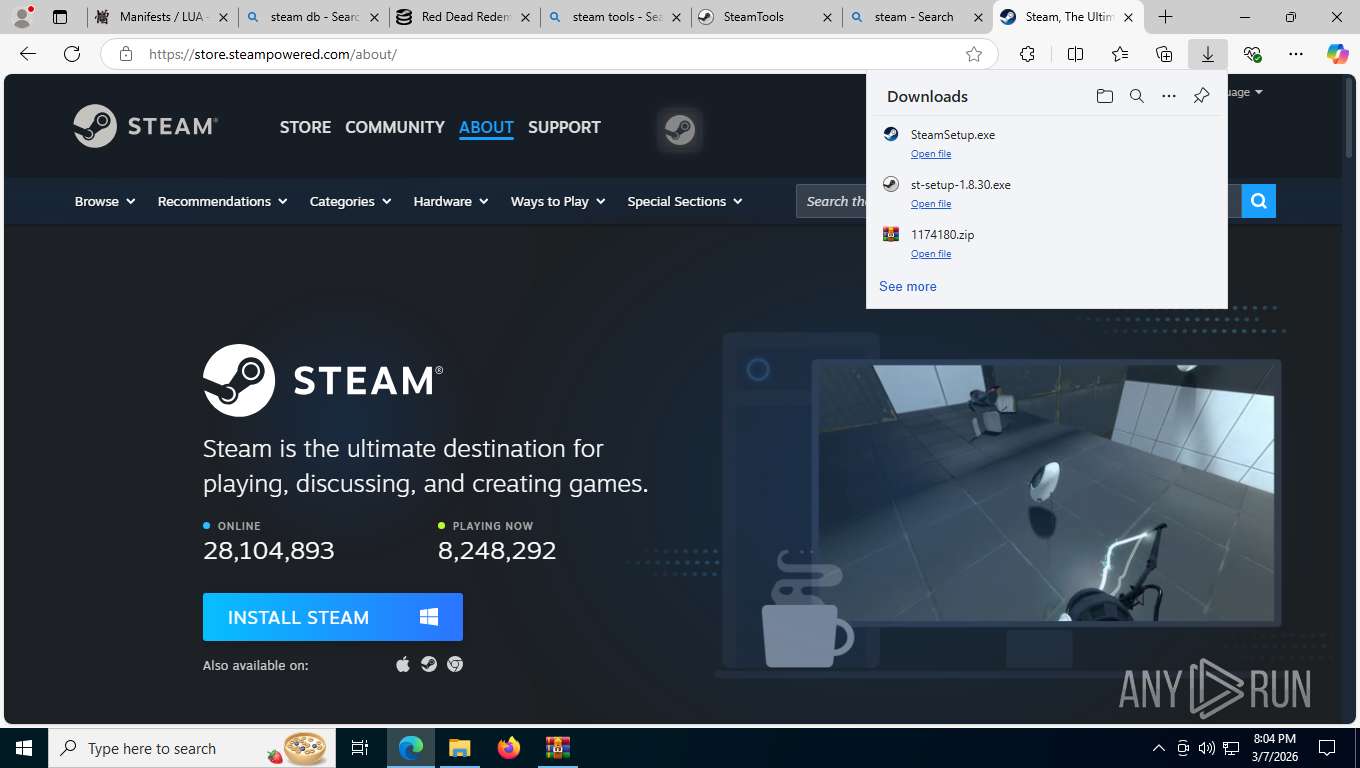Expand the Recommendations dropdown
The width and height of the screenshot is (1360, 768).
222,201
